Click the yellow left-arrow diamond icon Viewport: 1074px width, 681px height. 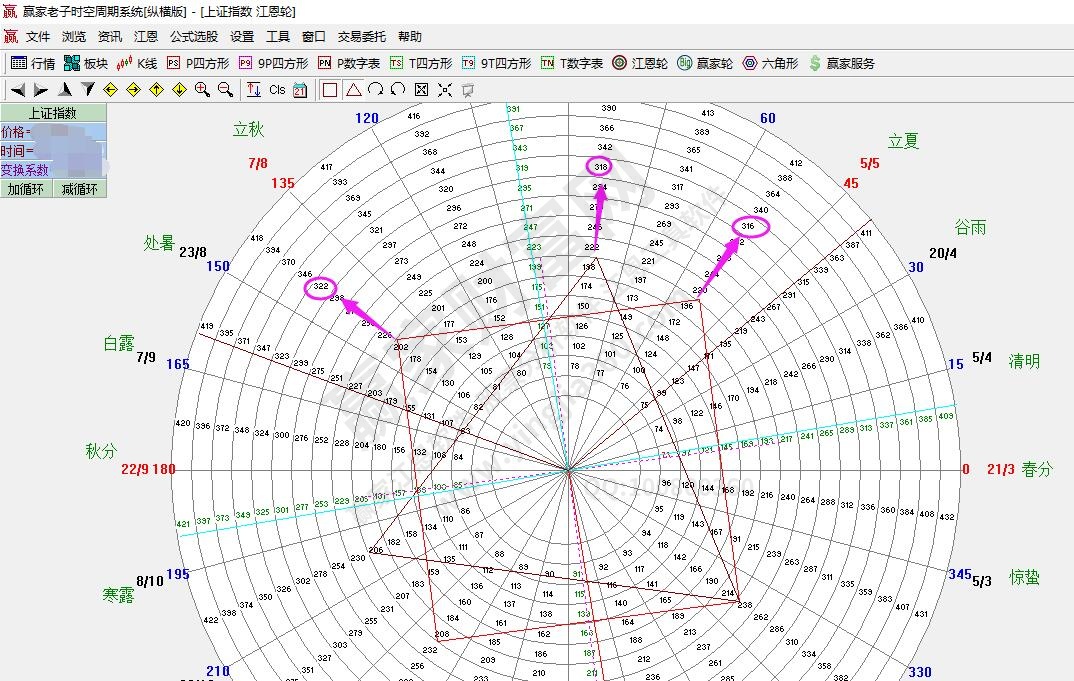point(110,90)
